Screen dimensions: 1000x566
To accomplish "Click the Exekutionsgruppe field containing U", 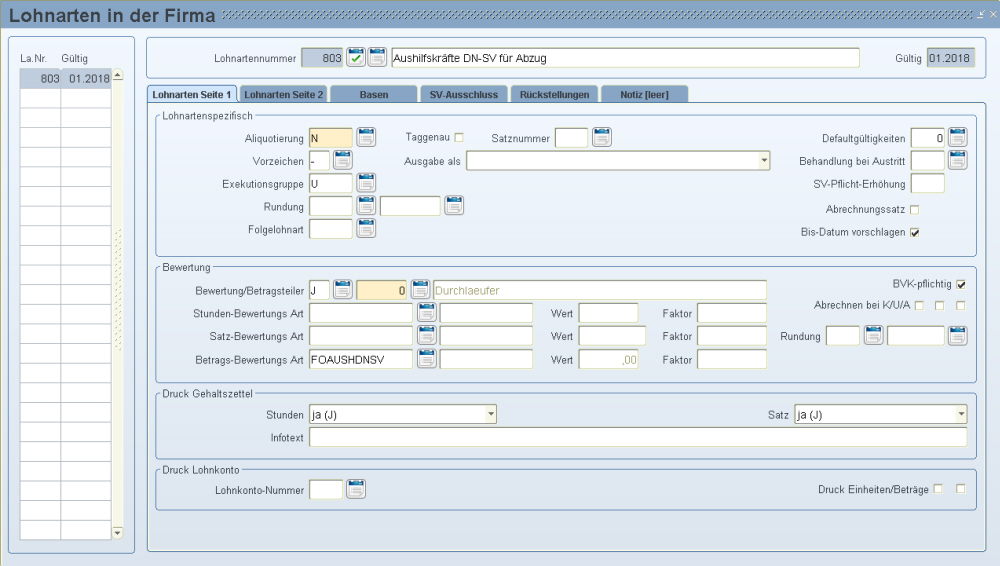I will point(330,184).
